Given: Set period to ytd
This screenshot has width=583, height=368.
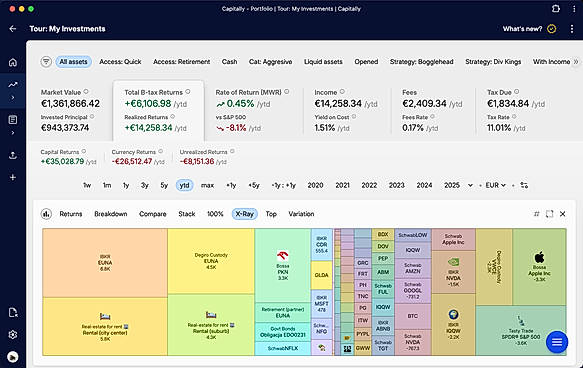Looking at the screenshot, I should pyautogui.click(x=184, y=185).
